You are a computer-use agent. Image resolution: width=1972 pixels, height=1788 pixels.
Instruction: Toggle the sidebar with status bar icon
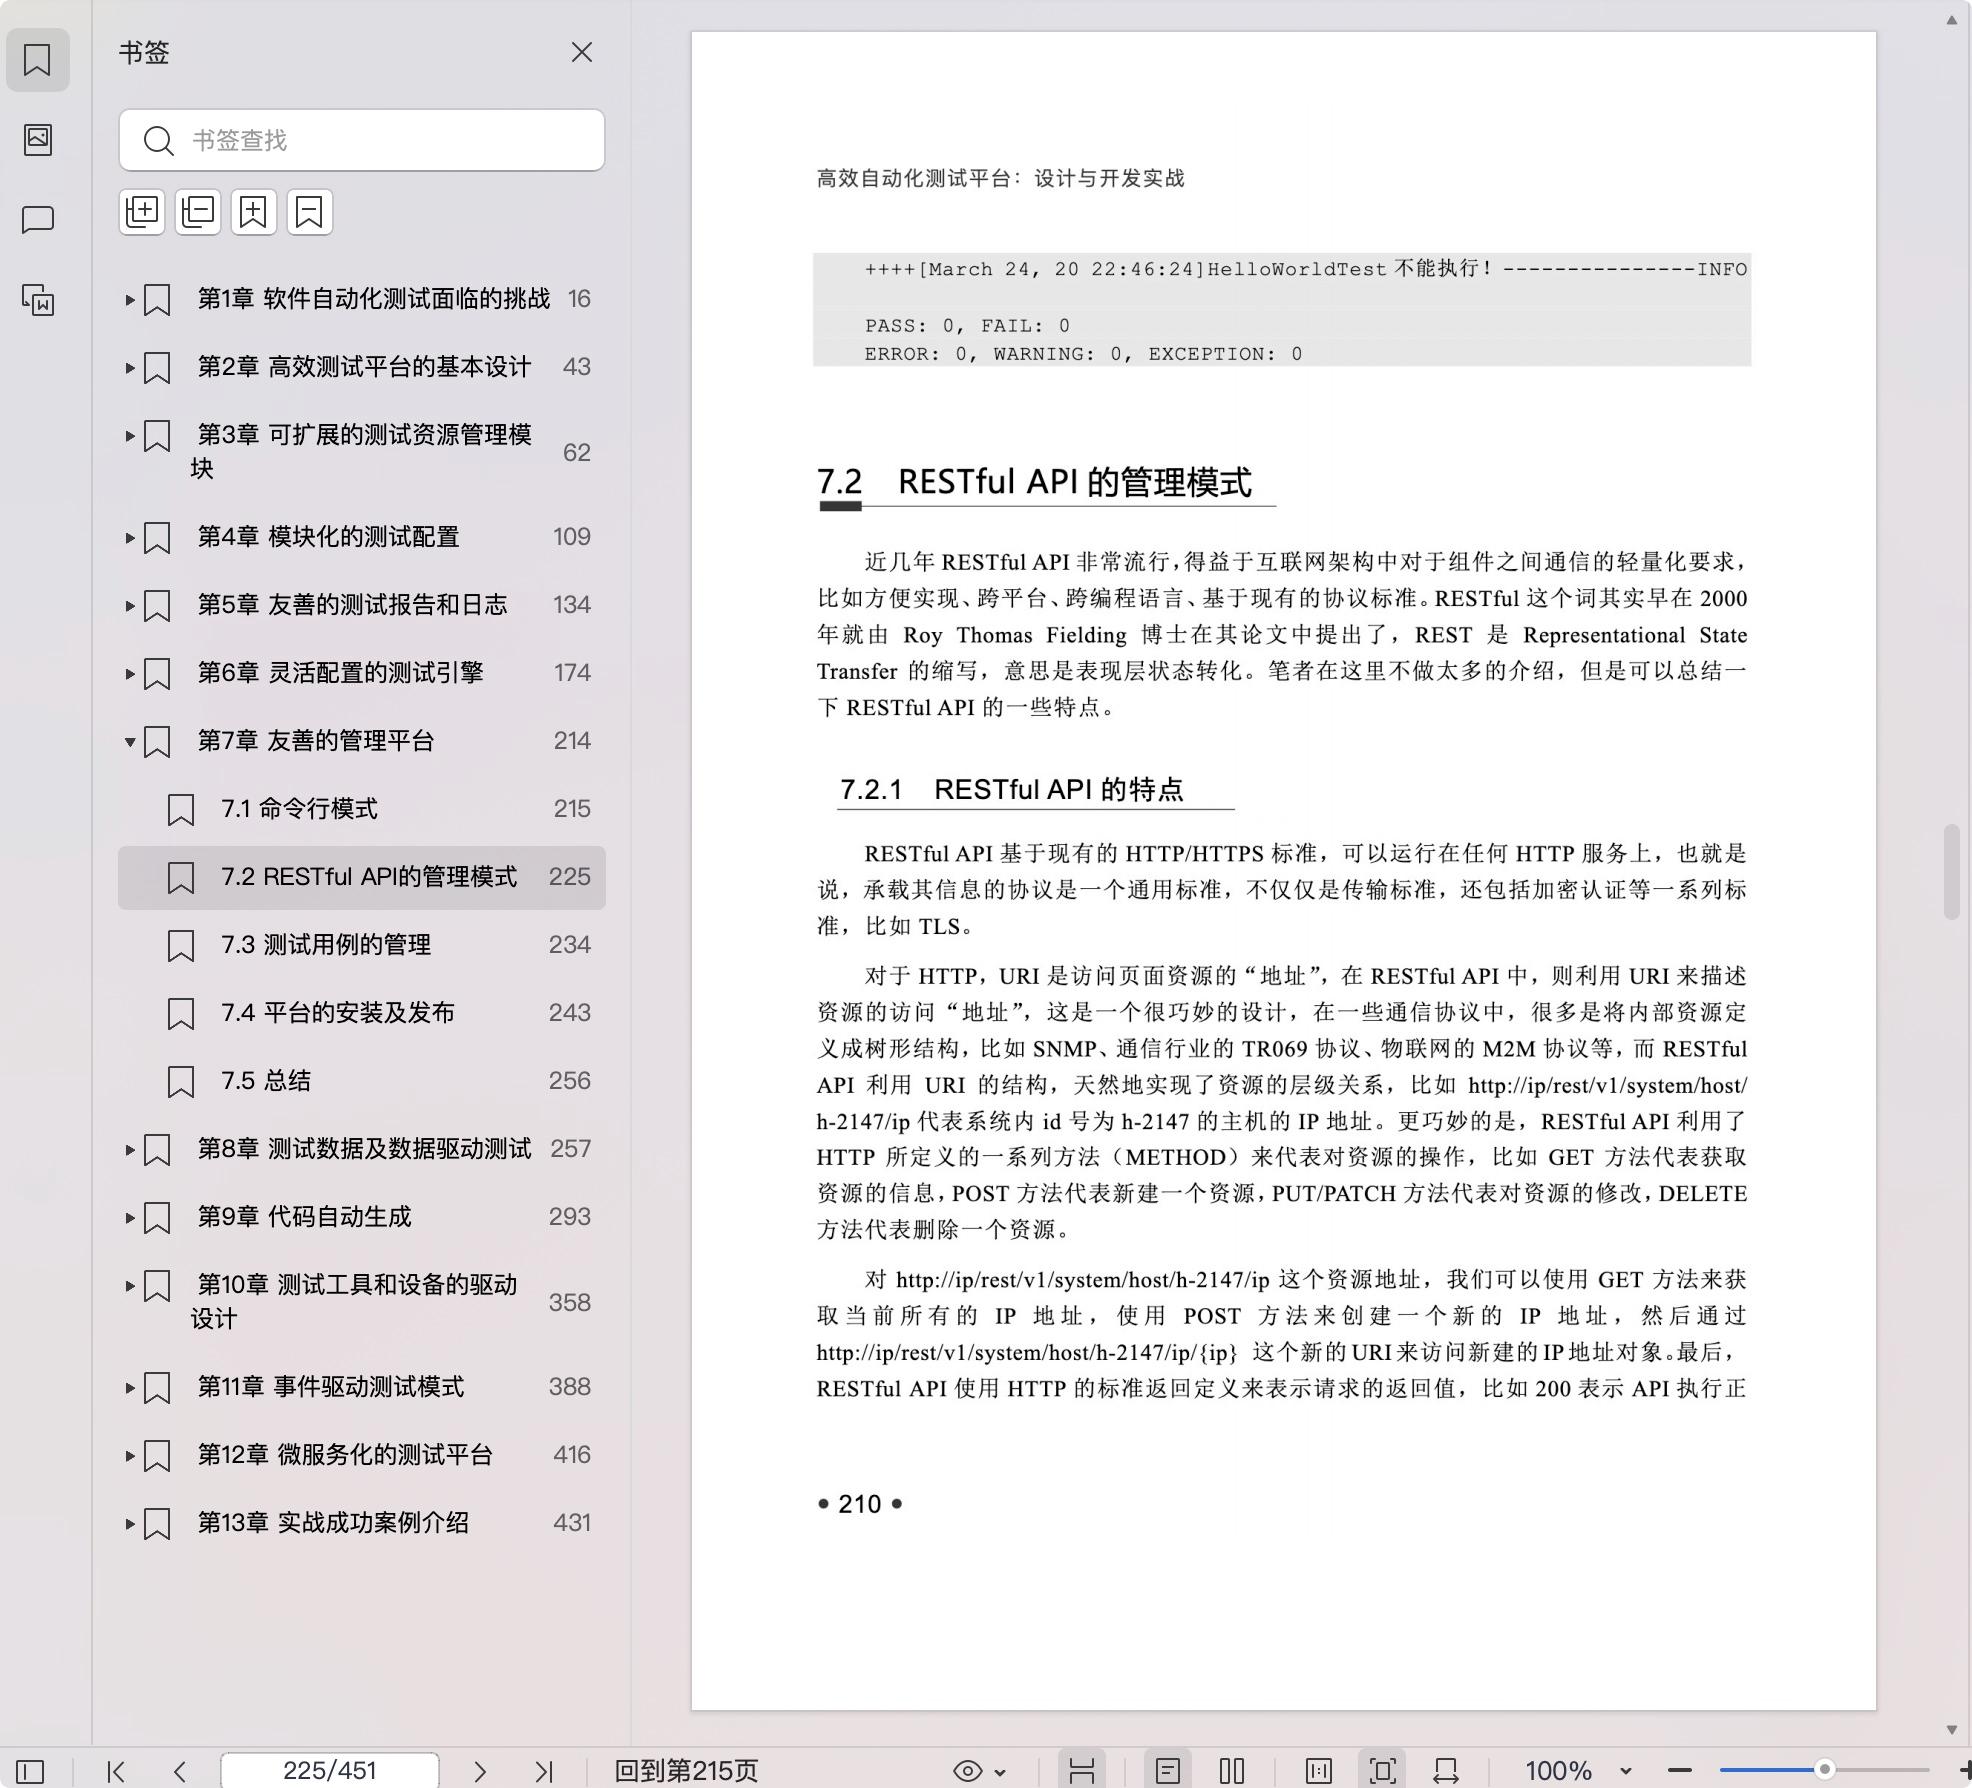(30, 1771)
